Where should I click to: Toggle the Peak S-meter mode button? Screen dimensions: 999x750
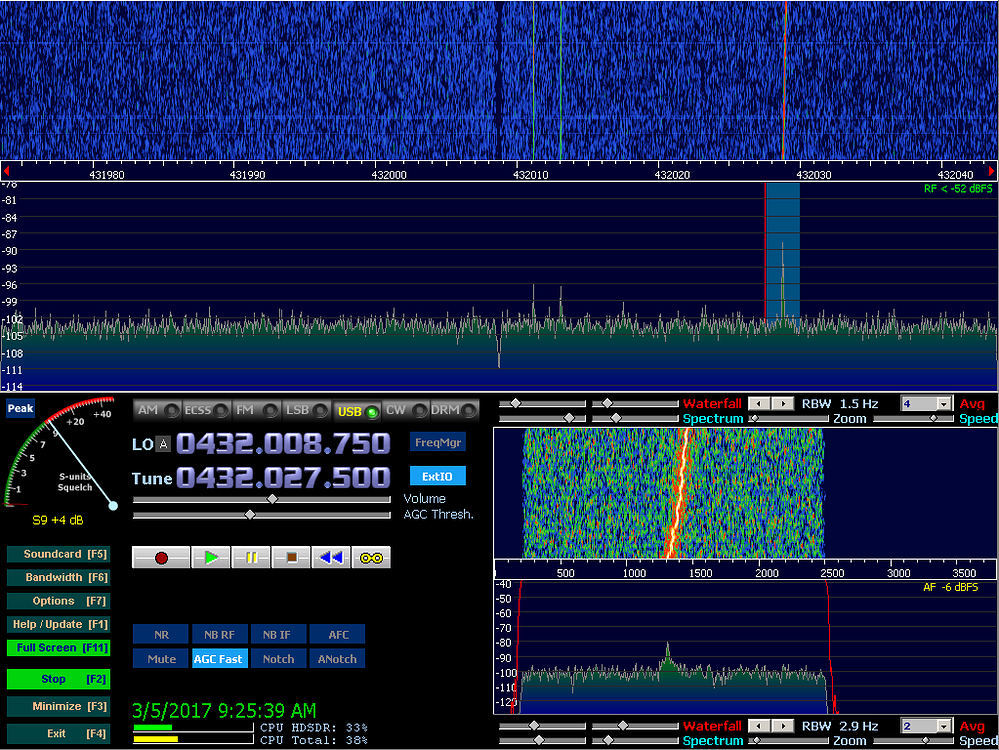click(20, 408)
